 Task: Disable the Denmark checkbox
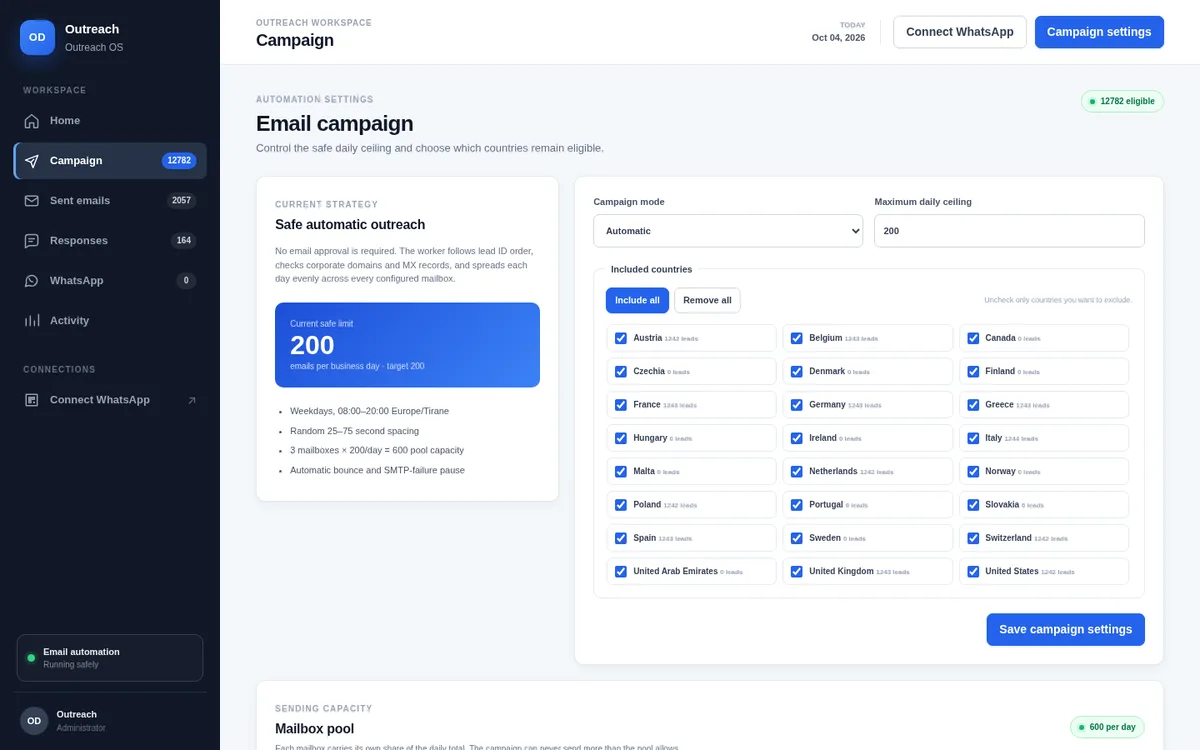797,371
